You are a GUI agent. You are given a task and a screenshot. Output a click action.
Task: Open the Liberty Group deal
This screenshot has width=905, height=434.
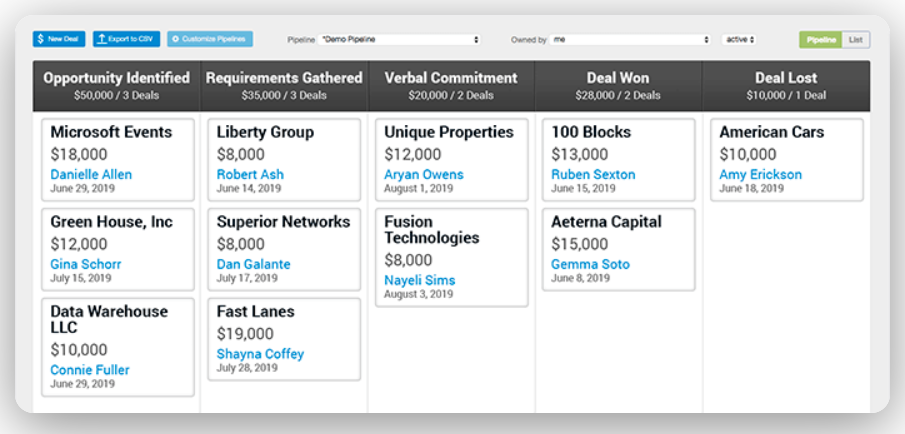coord(265,132)
